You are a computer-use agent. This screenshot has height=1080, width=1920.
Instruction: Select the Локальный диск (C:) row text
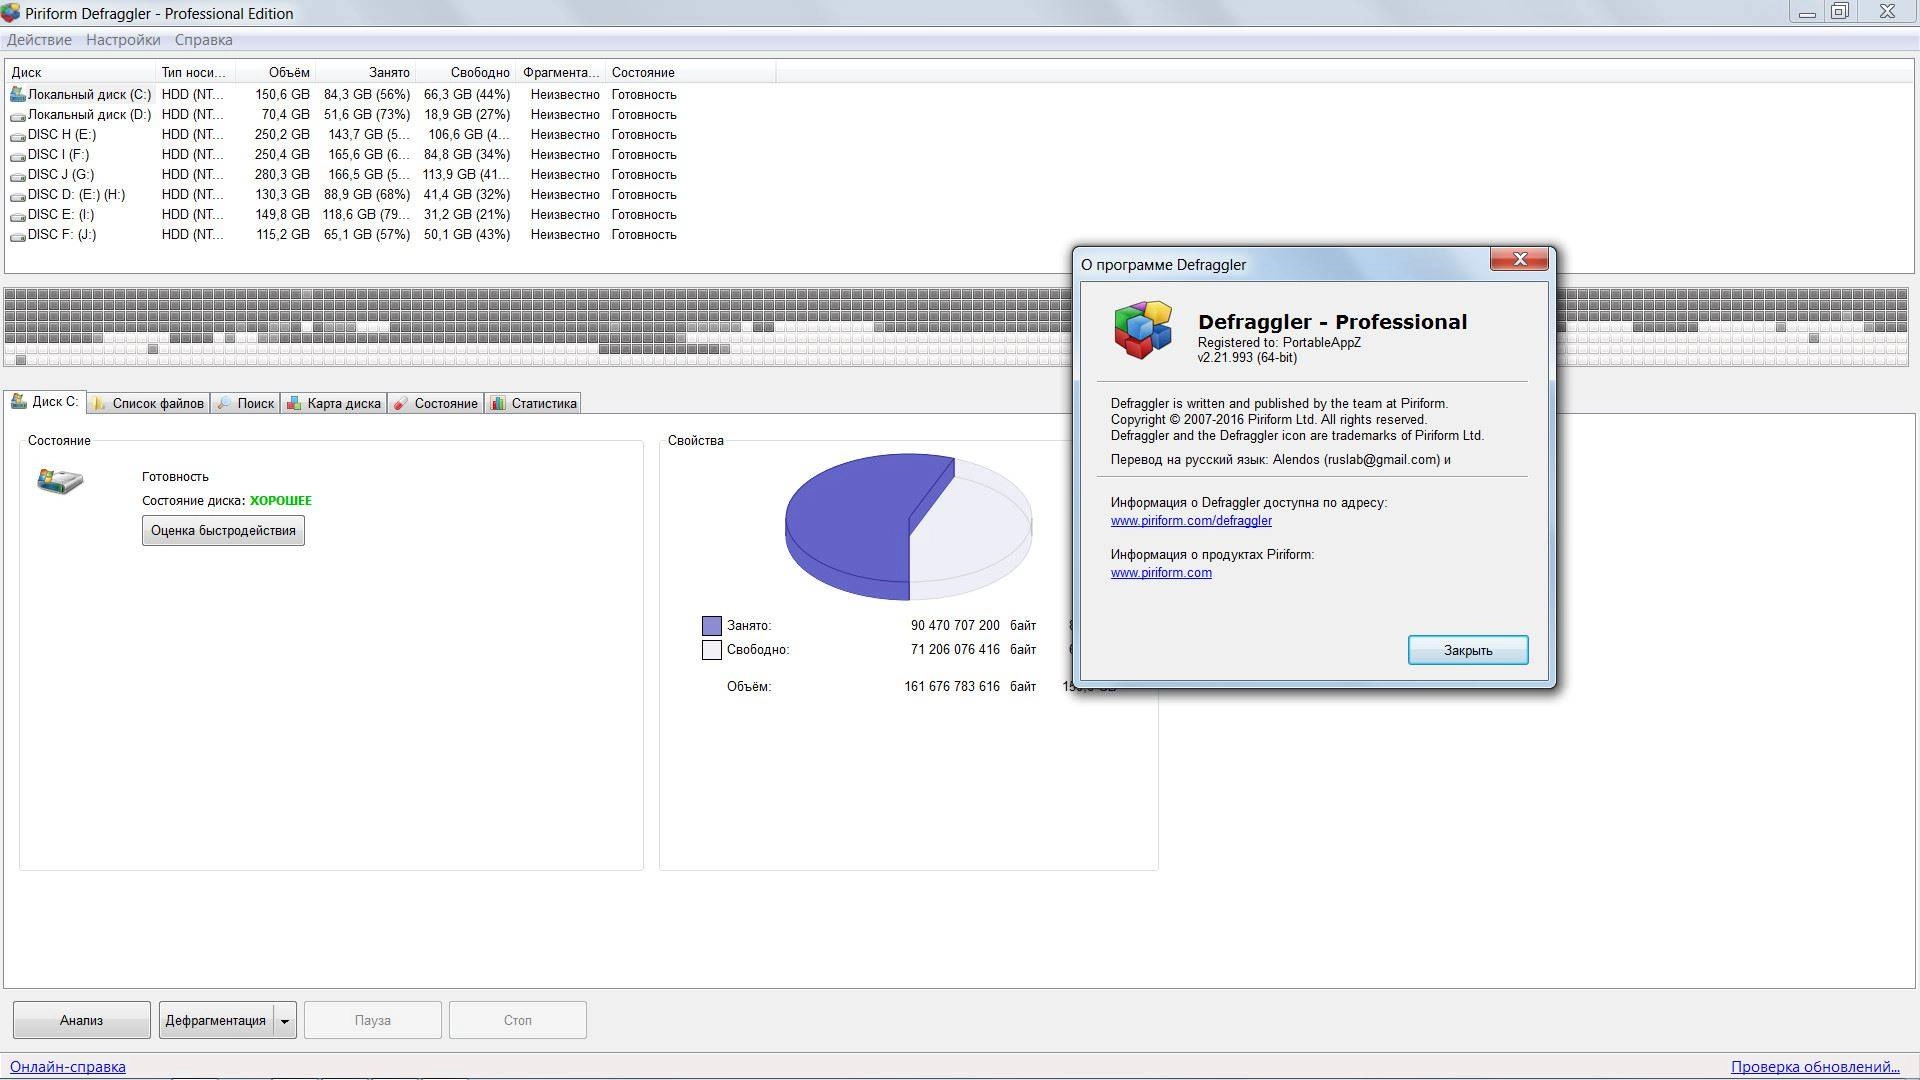[x=89, y=95]
